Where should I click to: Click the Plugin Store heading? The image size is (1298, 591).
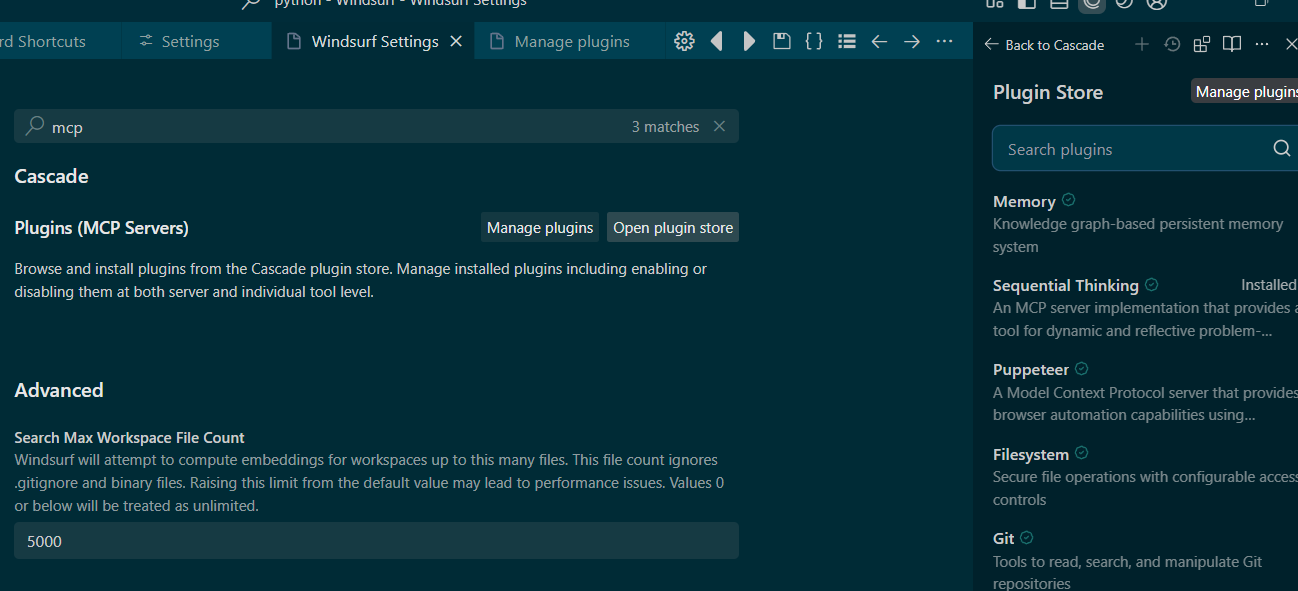(1048, 92)
